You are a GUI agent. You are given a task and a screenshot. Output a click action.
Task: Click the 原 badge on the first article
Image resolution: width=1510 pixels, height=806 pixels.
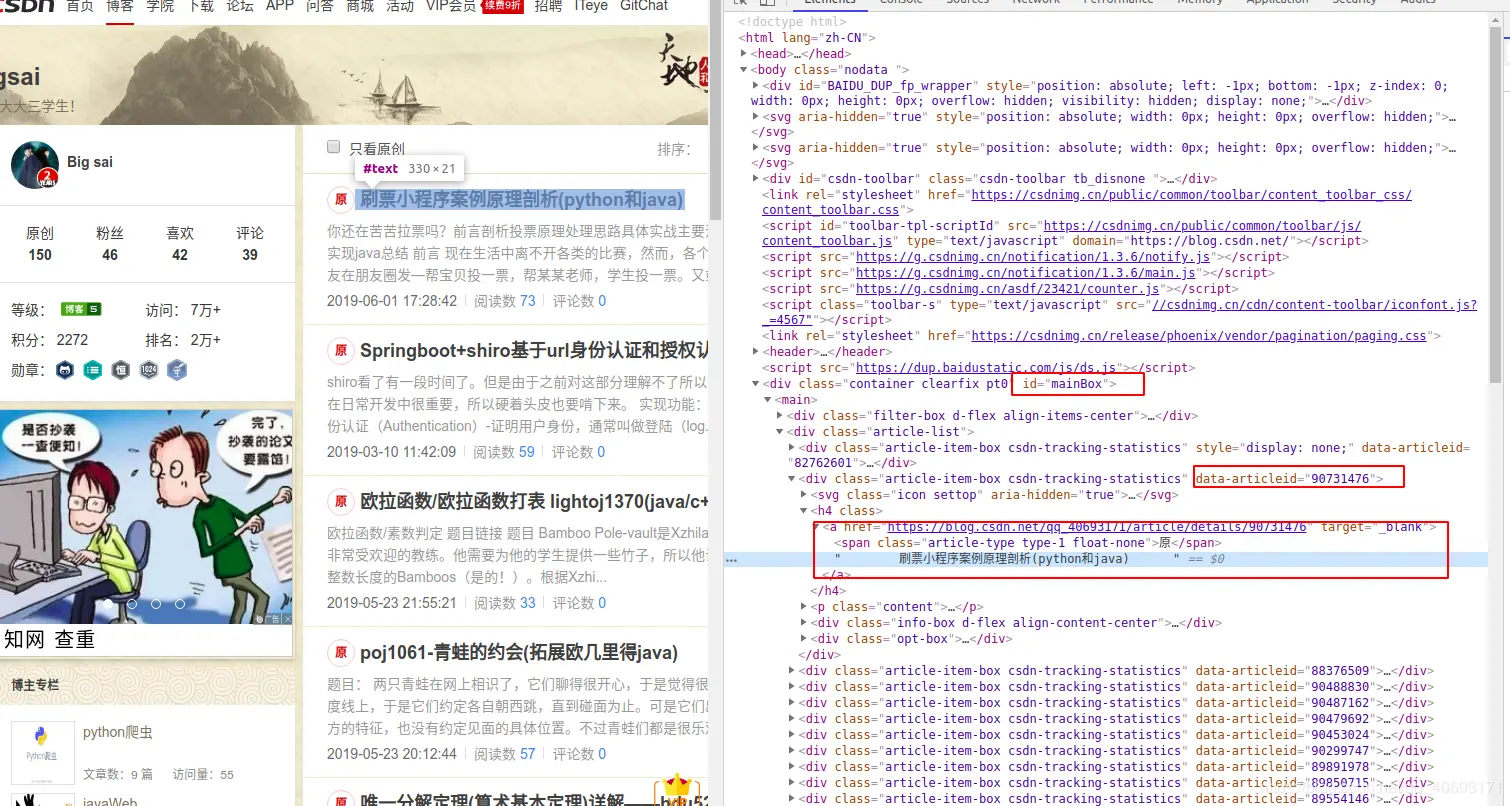point(340,200)
